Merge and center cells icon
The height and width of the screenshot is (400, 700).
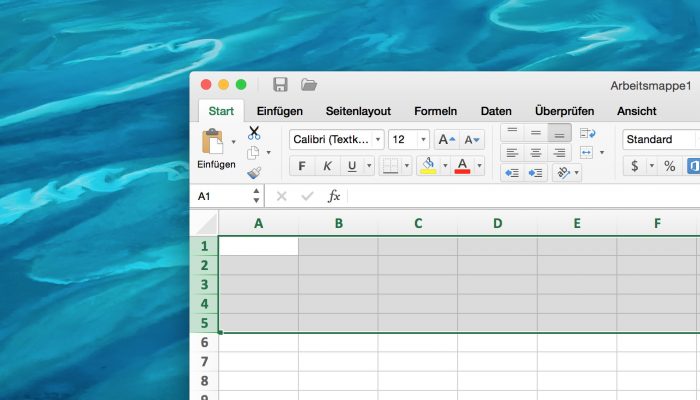pos(586,153)
